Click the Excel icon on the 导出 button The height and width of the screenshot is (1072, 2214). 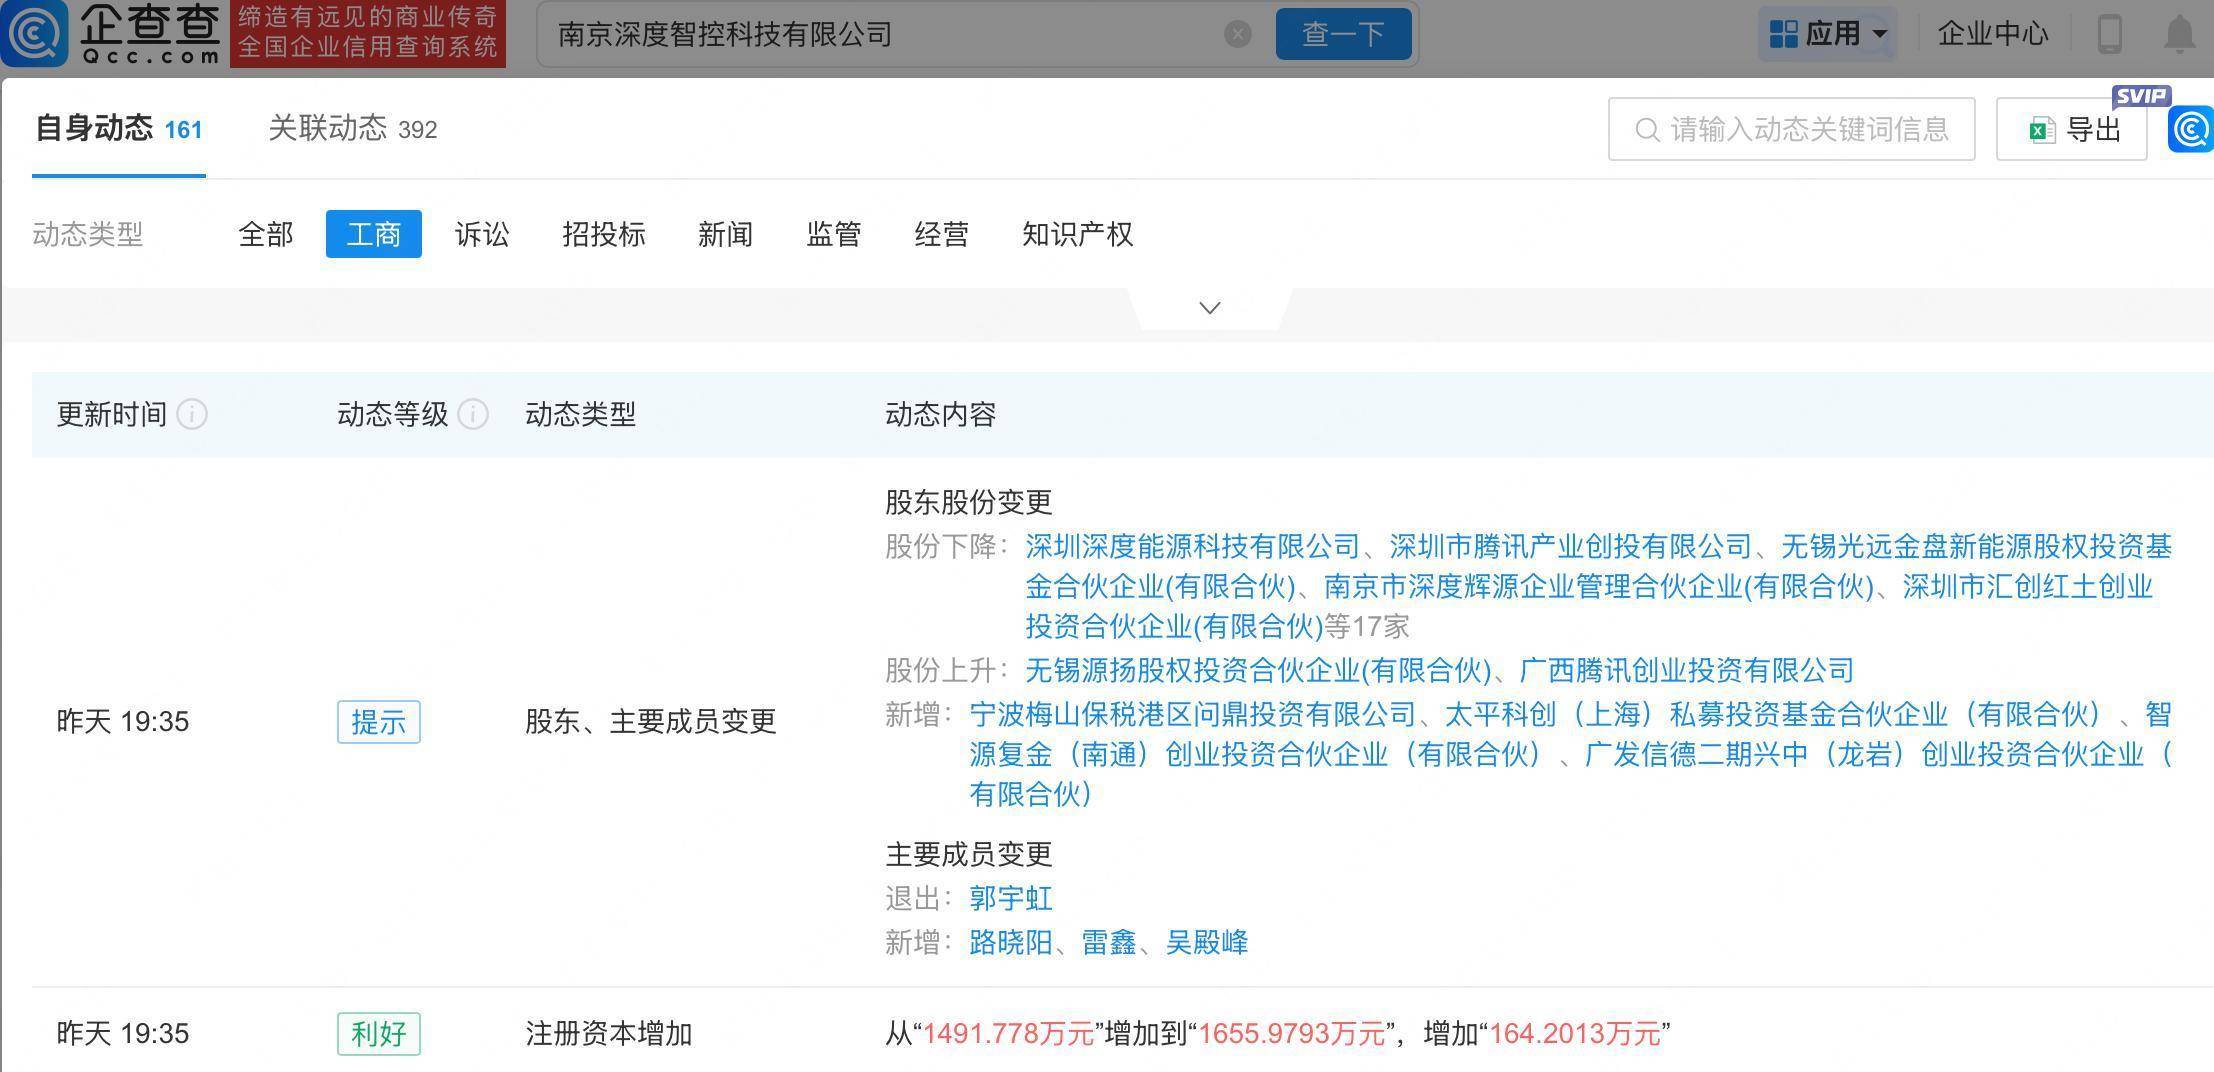[2042, 130]
